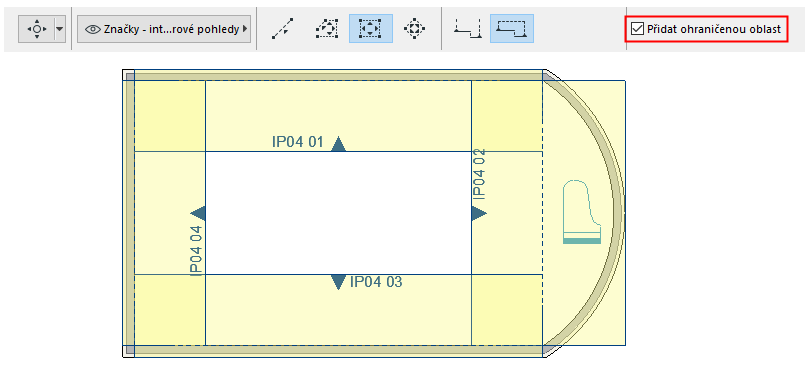Select the rectangular interior elevation method
810x370 pixels.
point(370,28)
